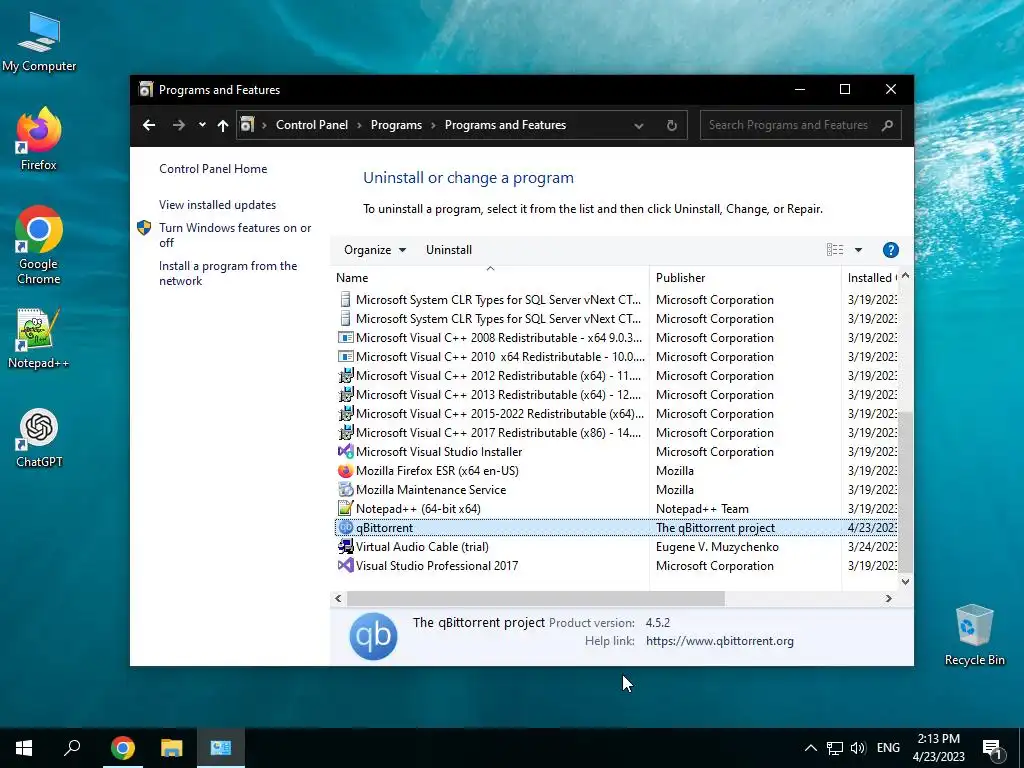The height and width of the screenshot is (768, 1024).
Task: Open recent locations dropdown arrow
Action: point(202,125)
